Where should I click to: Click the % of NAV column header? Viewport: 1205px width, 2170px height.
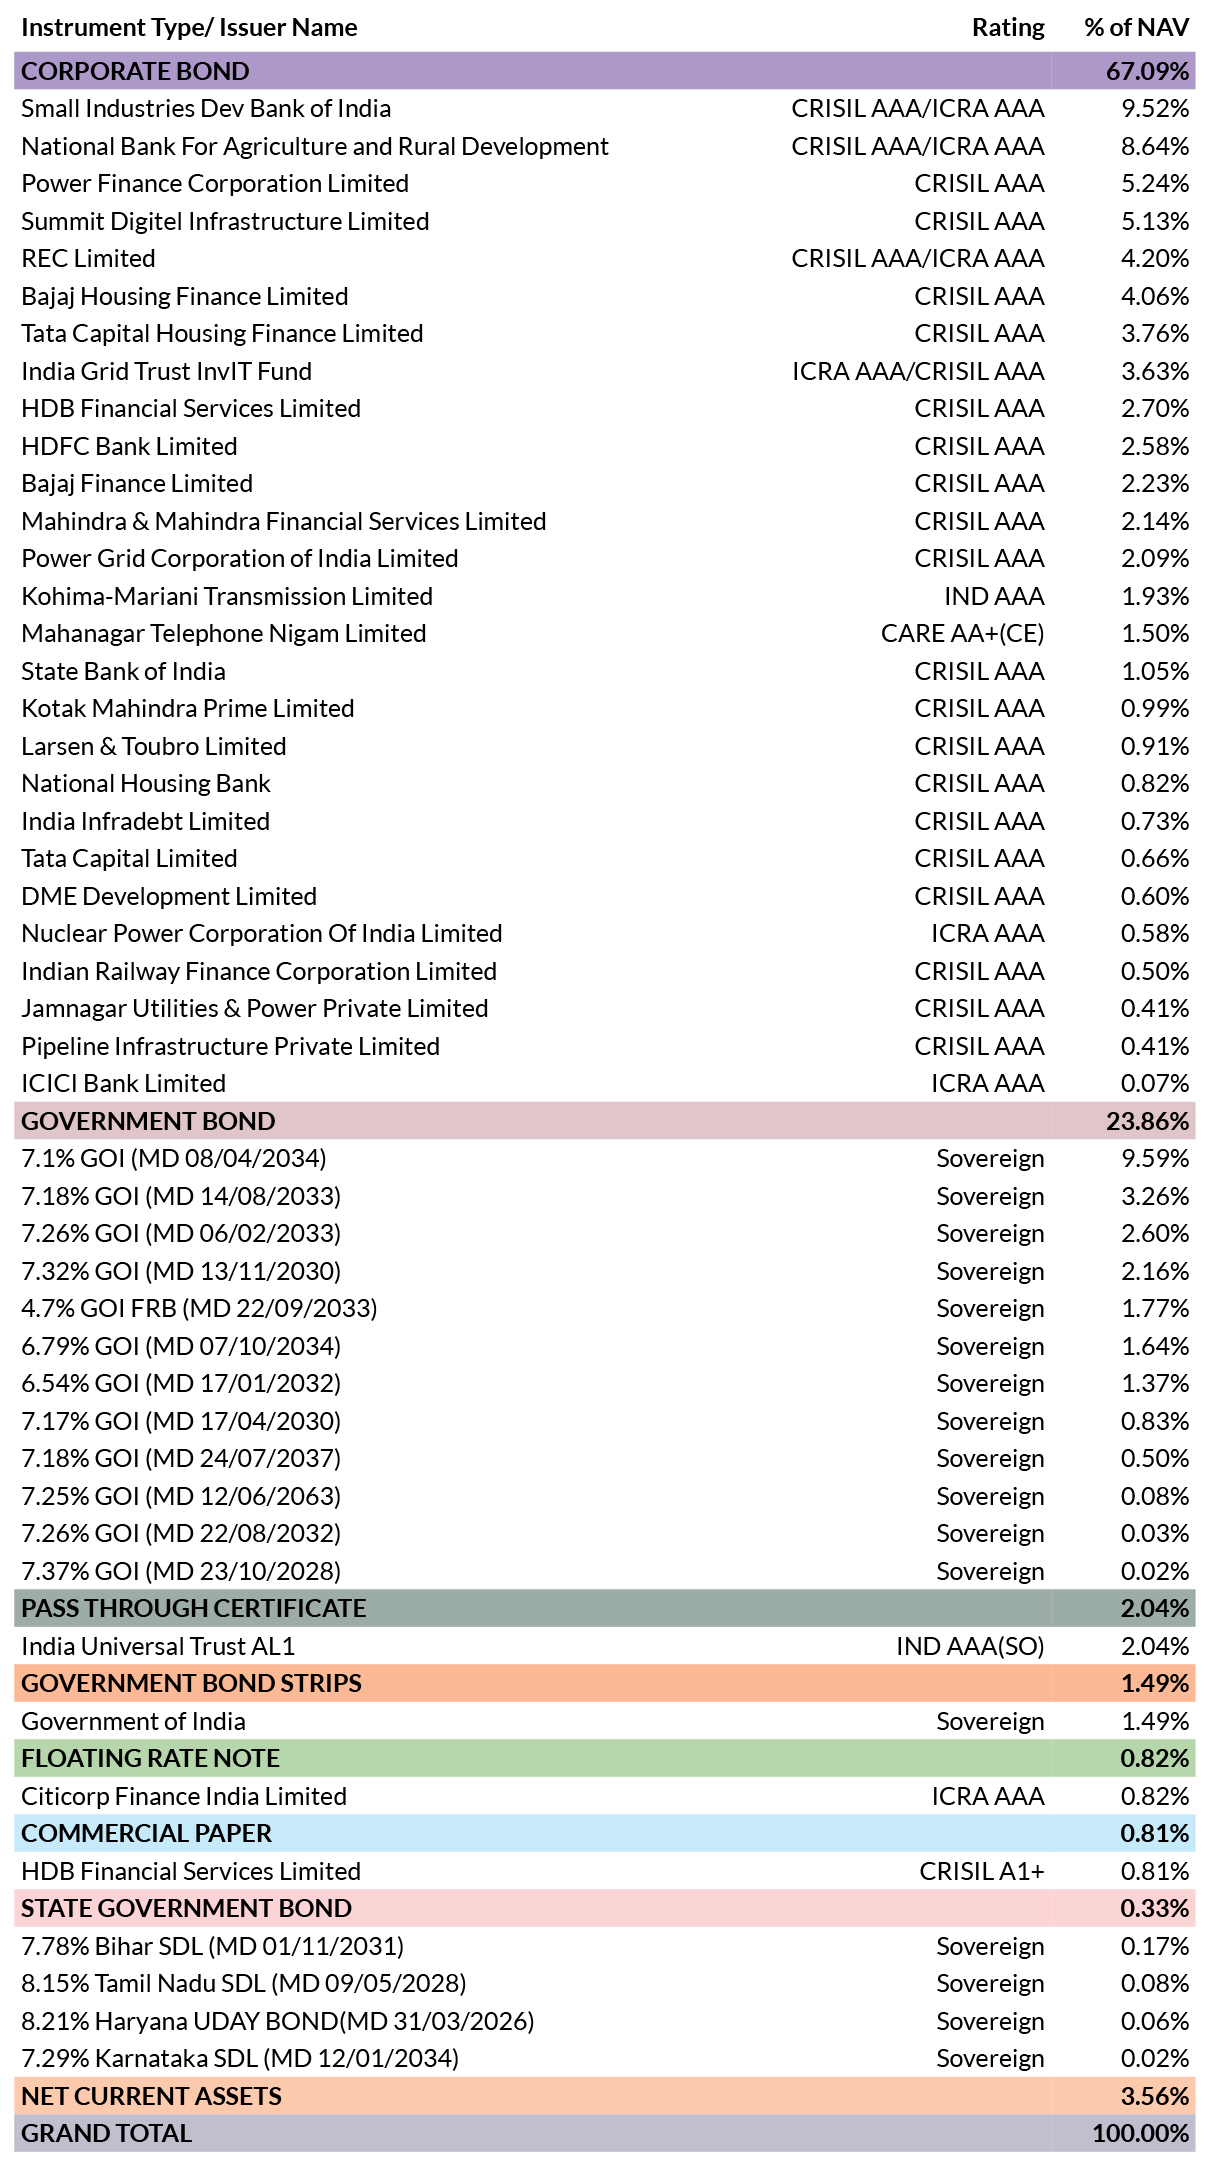coord(1137,28)
